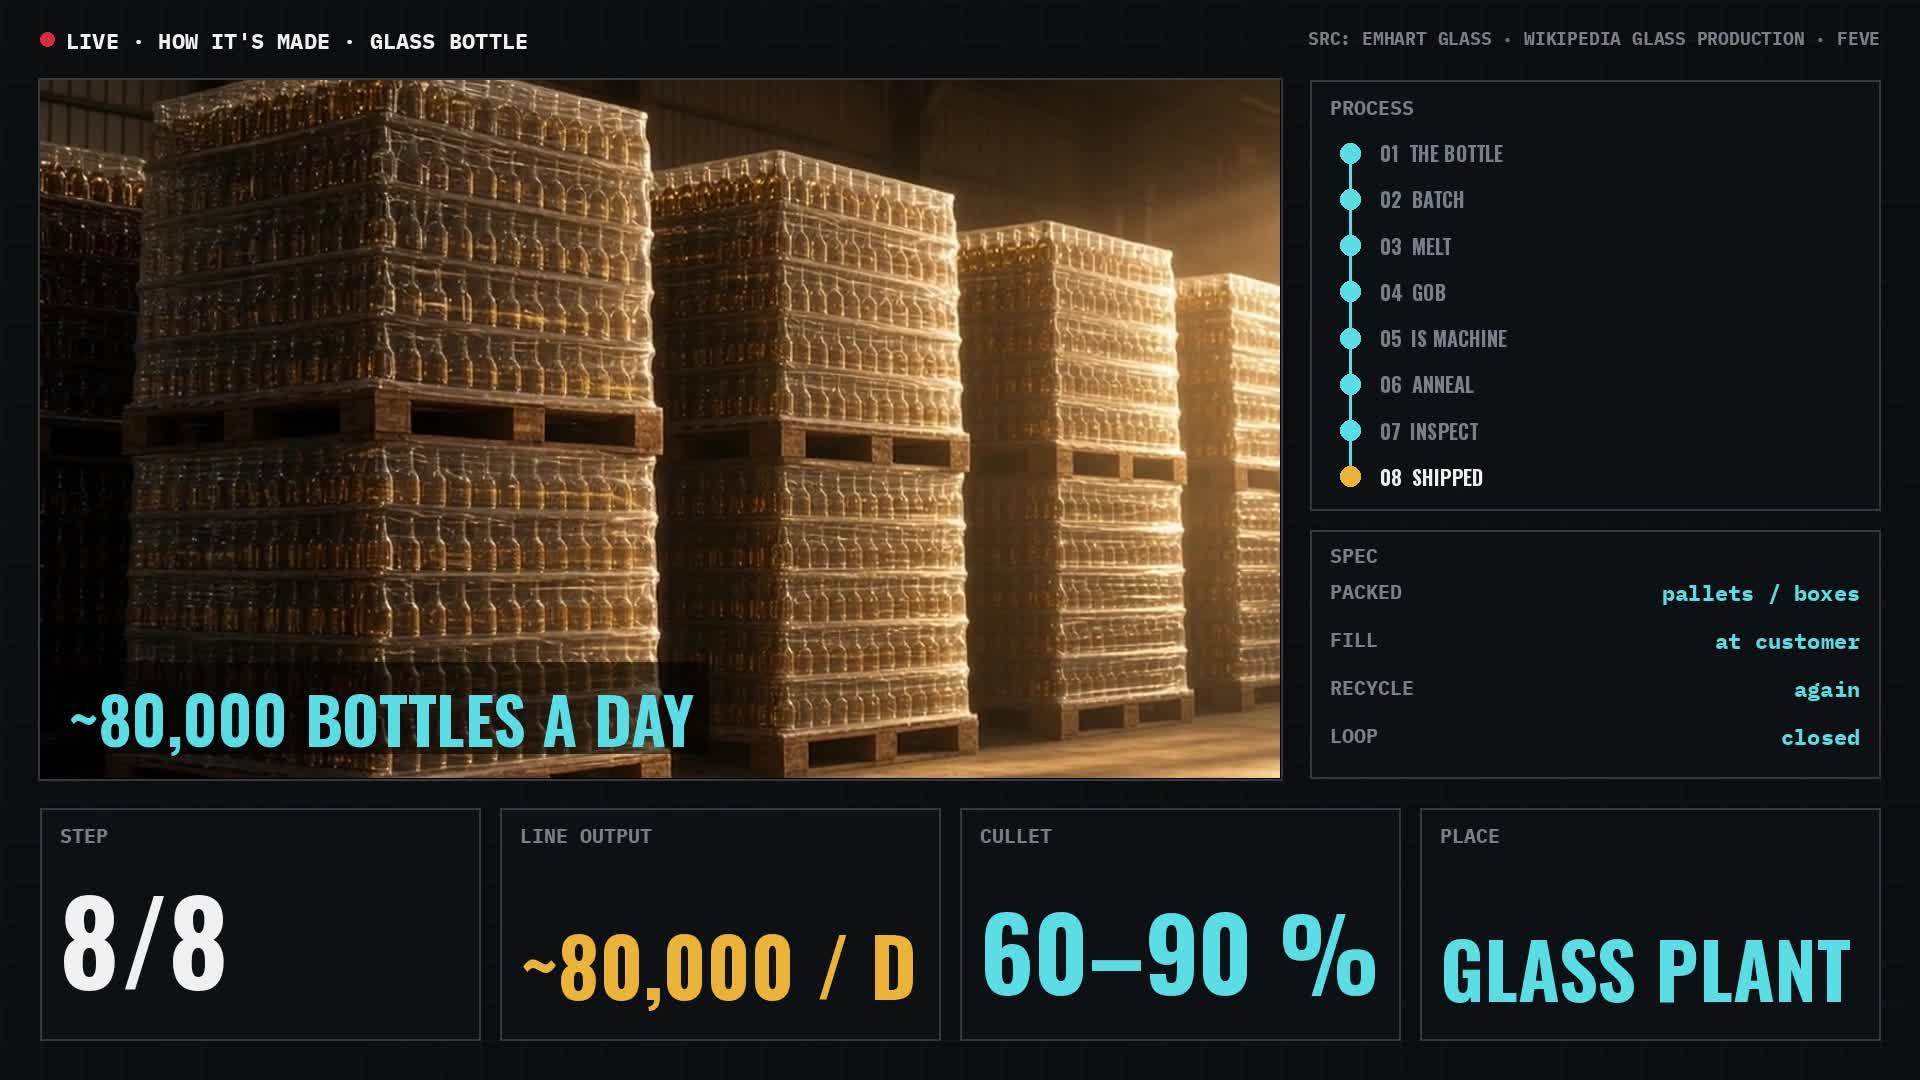
Task: Jump to the 03 Melt step dot
Action: (x=1350, y=246)
